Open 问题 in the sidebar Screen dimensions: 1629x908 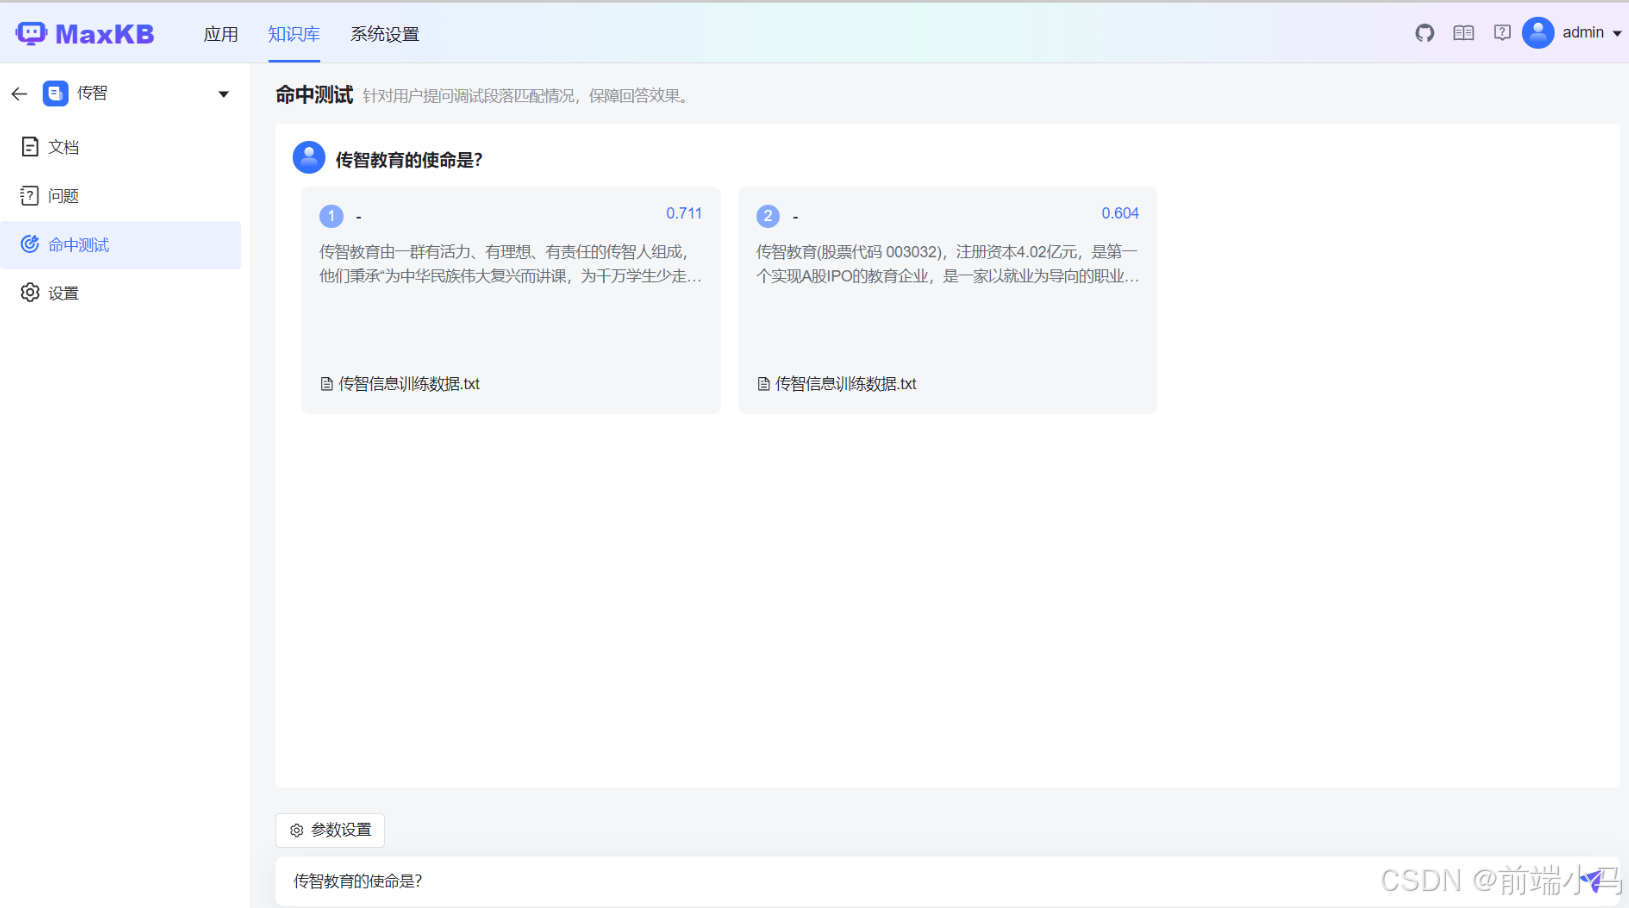pos(120,196)
